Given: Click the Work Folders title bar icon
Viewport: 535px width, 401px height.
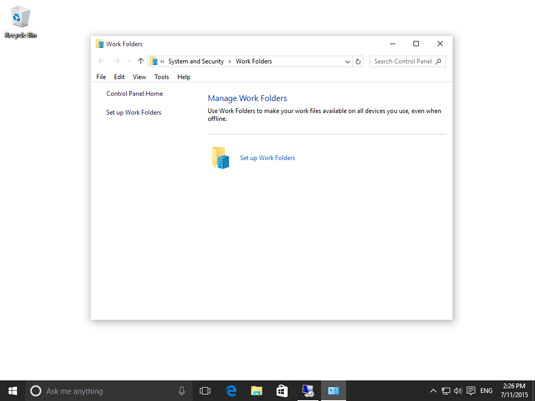Looking at the screenshot, I should 100,44.
